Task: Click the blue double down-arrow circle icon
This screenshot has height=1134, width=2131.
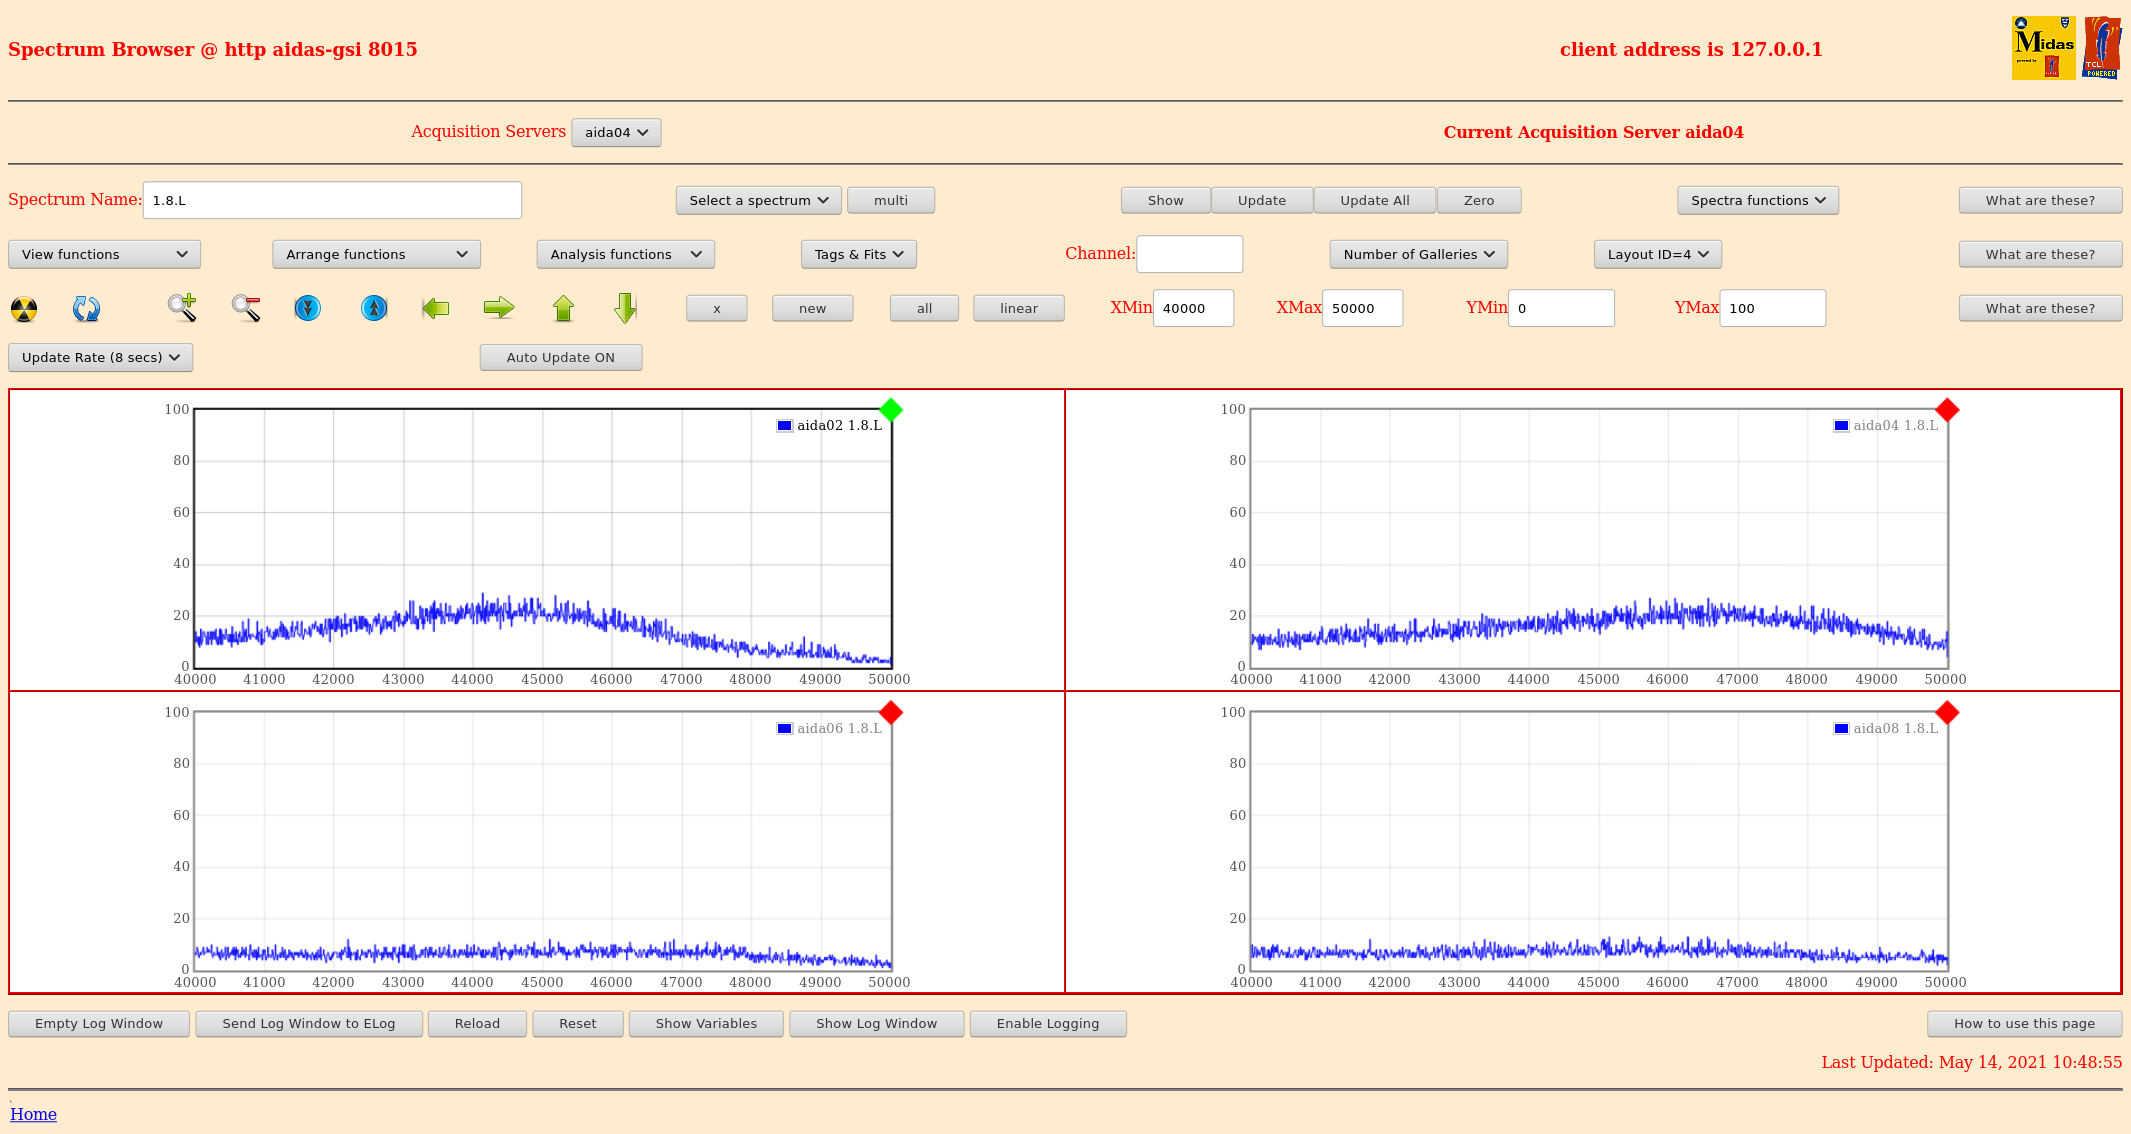Action: [308, 308]
